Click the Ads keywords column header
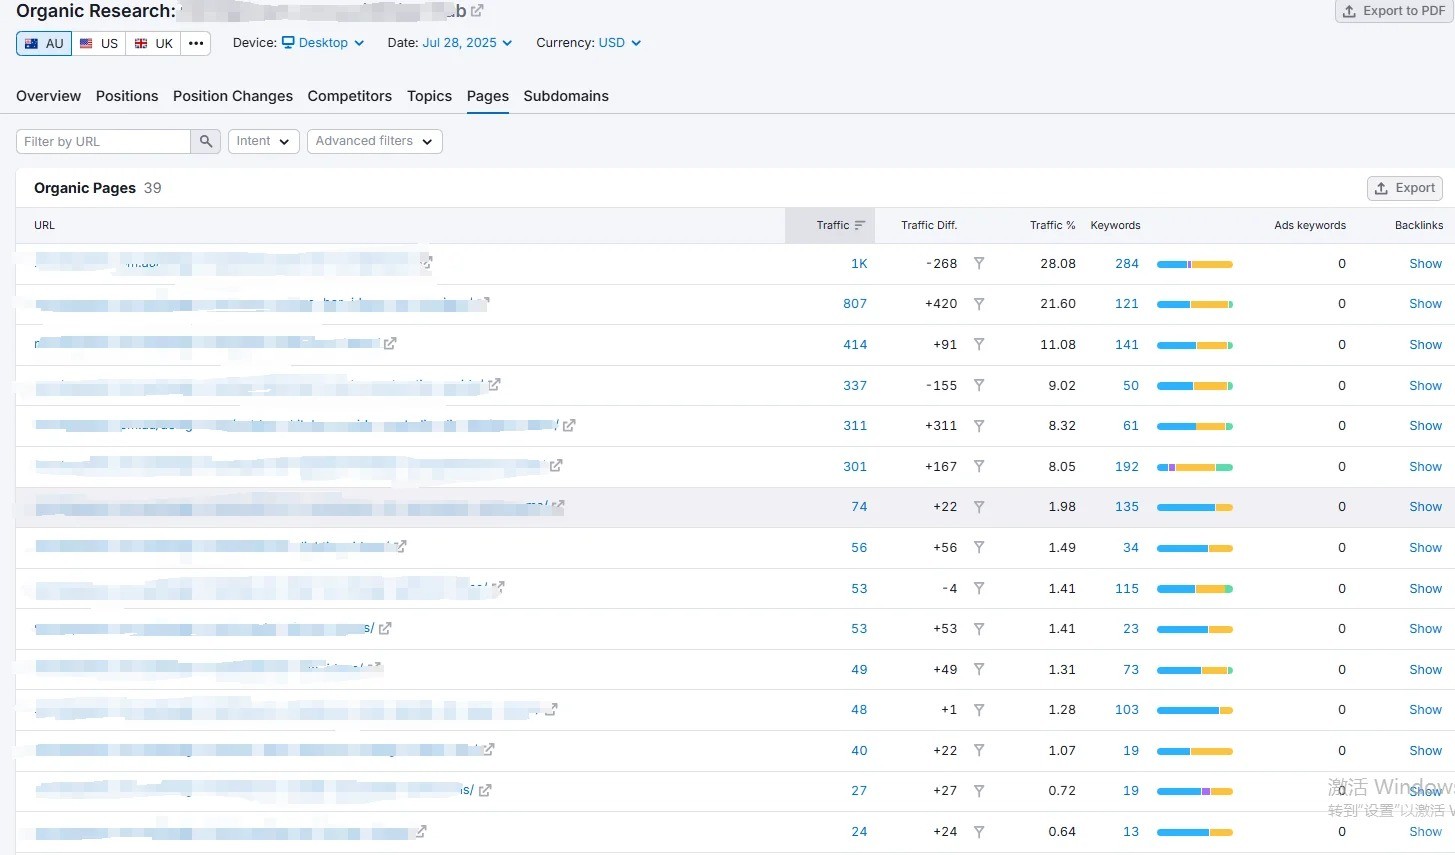Viewport: 1455px width, 855px height. (x=1310, y=225)
